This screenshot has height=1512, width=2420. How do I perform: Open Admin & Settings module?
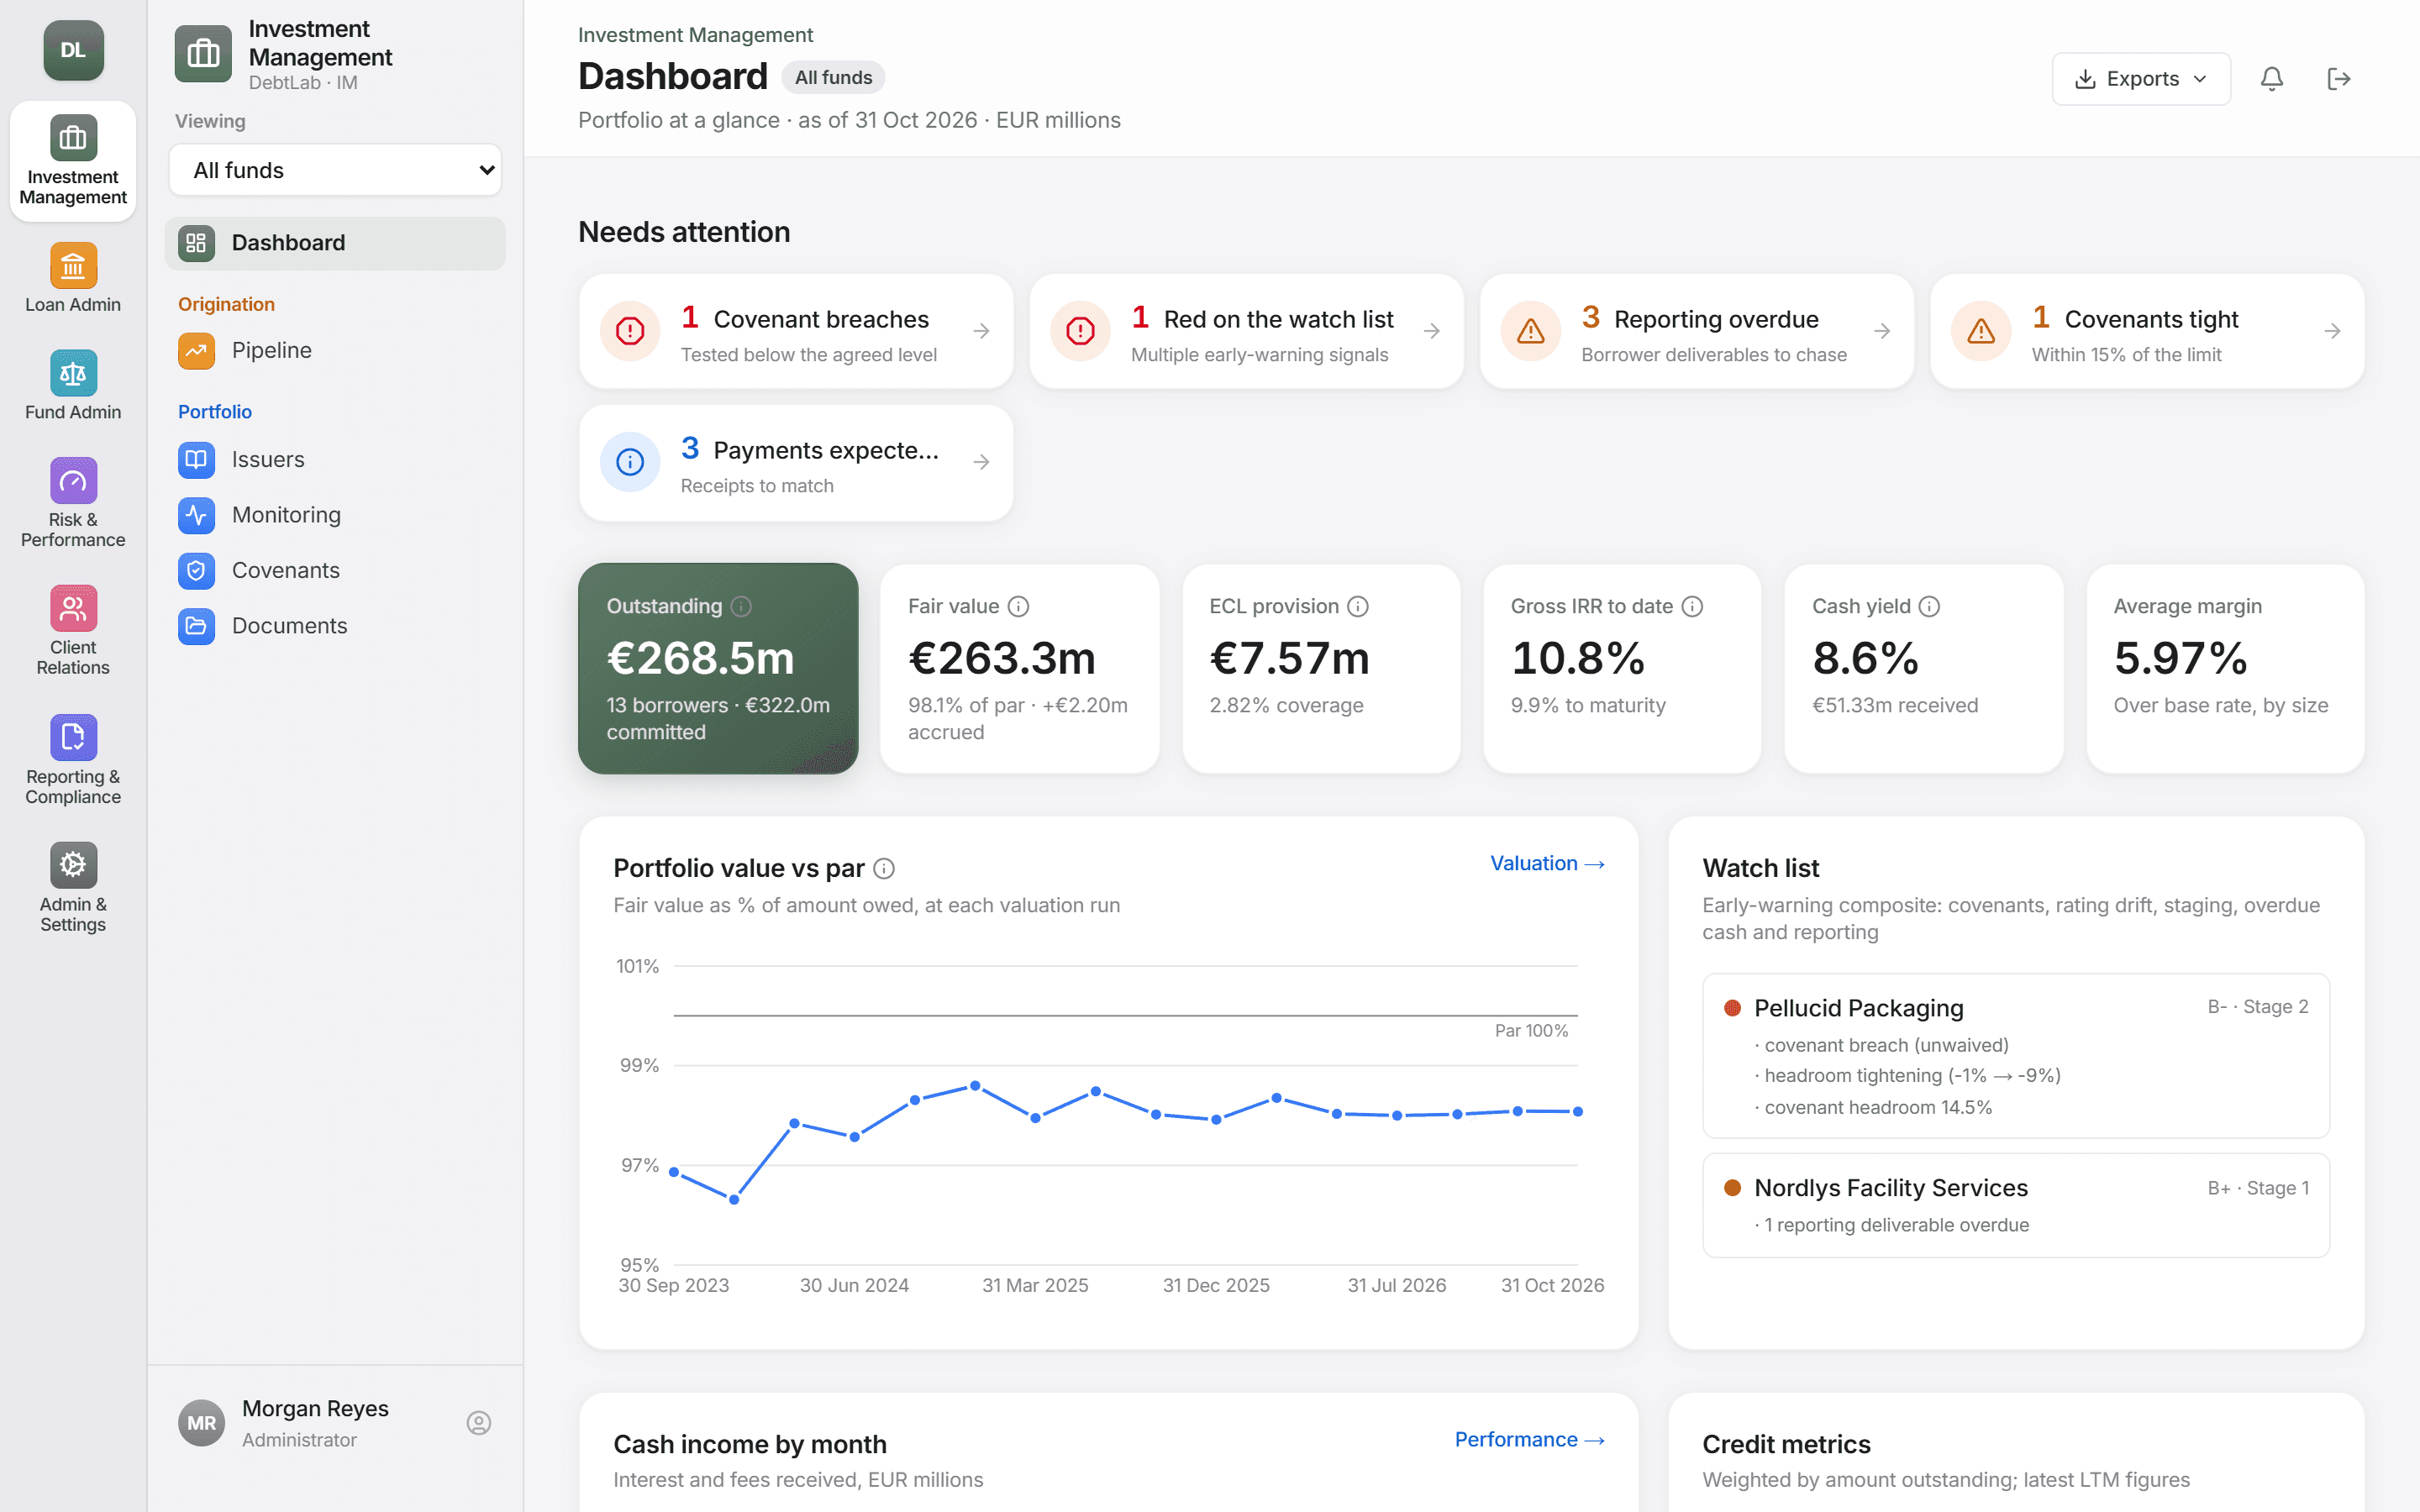click(x=73, y=888)
